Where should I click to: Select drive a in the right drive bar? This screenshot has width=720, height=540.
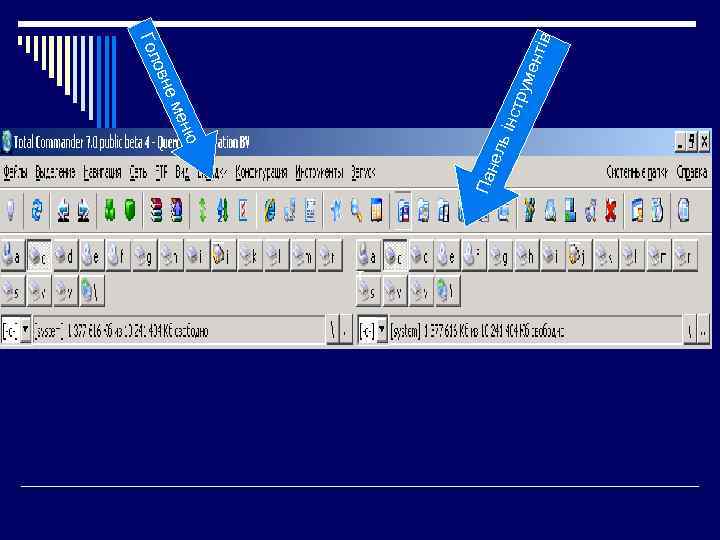click(368, 255)
